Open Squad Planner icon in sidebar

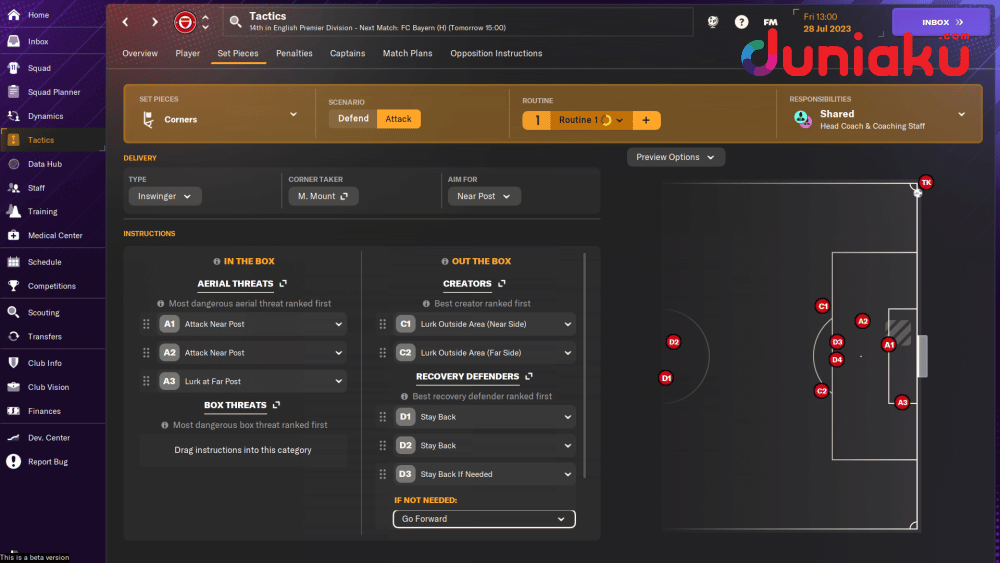pyautogui.click(x=13, y=92)
